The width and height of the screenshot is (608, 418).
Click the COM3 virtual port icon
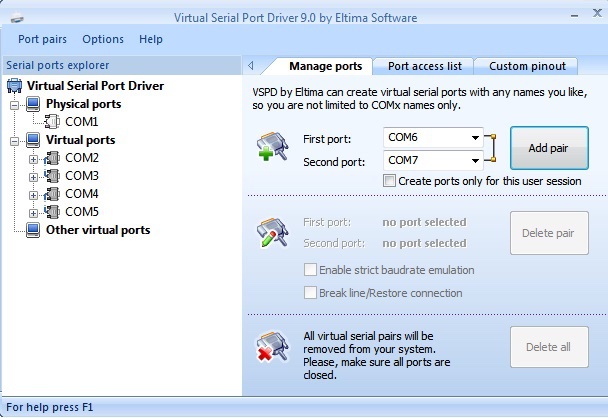point(52,176)
